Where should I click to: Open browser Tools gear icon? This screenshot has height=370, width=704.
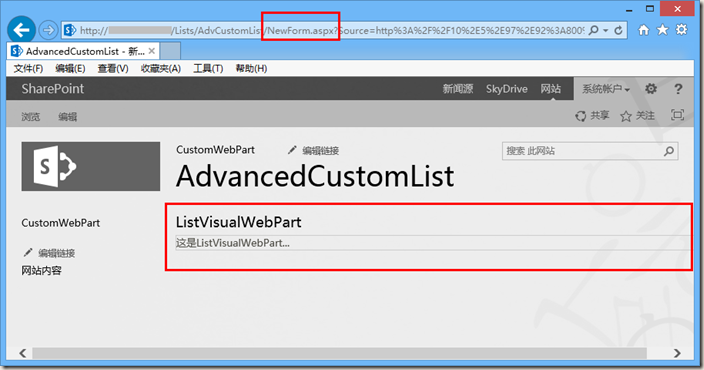click(681, 30)
